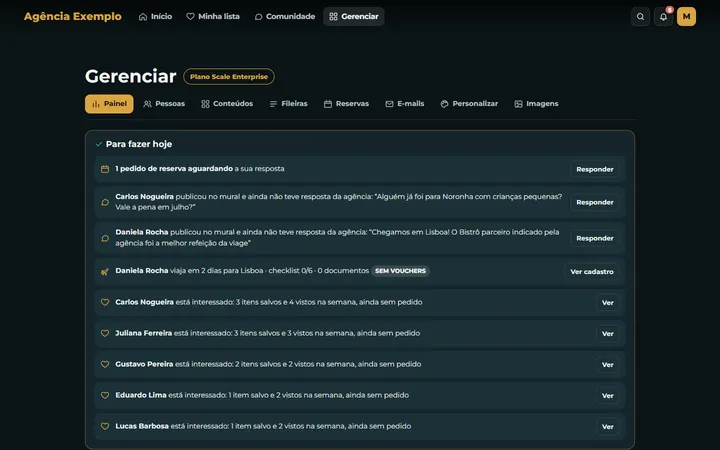Click the calendar icon in the pedido de reserva row

(105, 169)
